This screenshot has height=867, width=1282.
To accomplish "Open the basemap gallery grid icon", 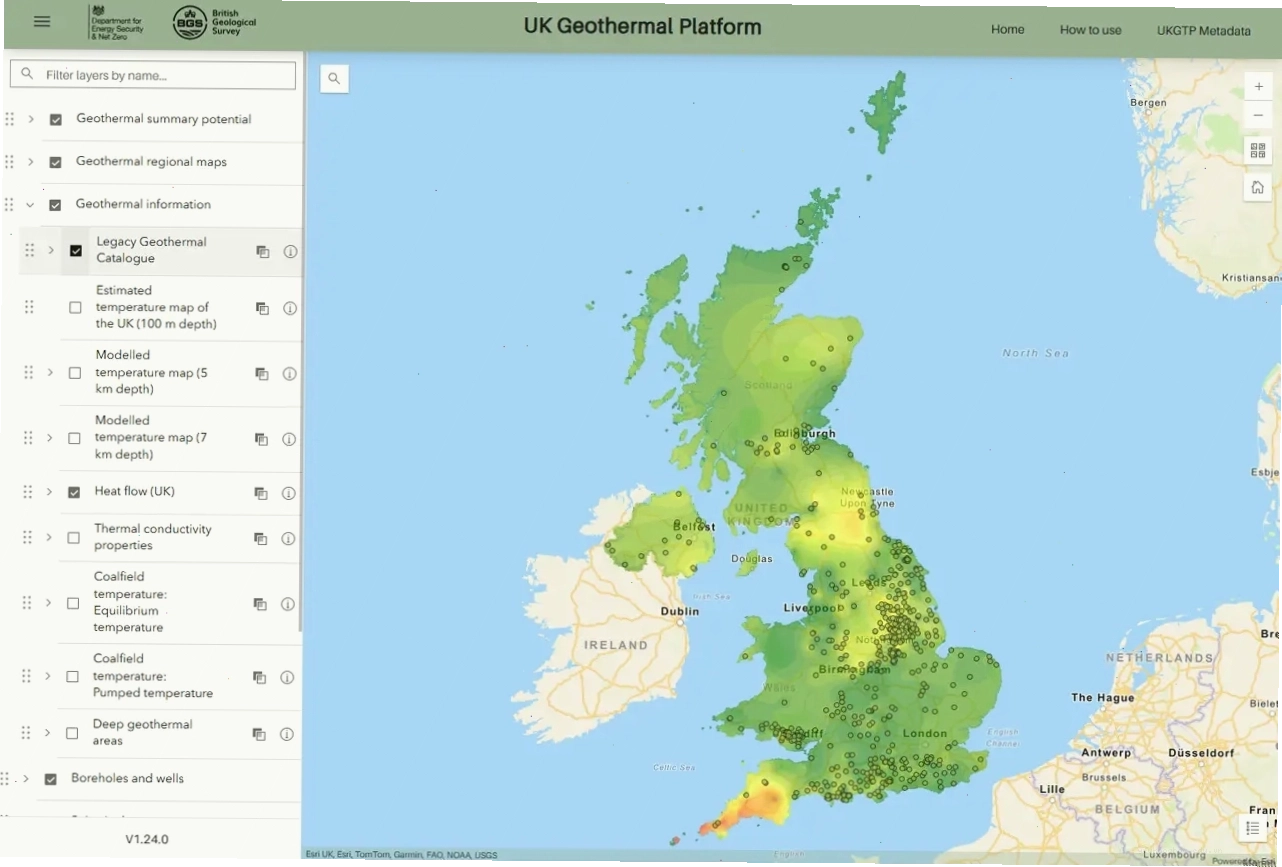I will (x=1258, y=151).
